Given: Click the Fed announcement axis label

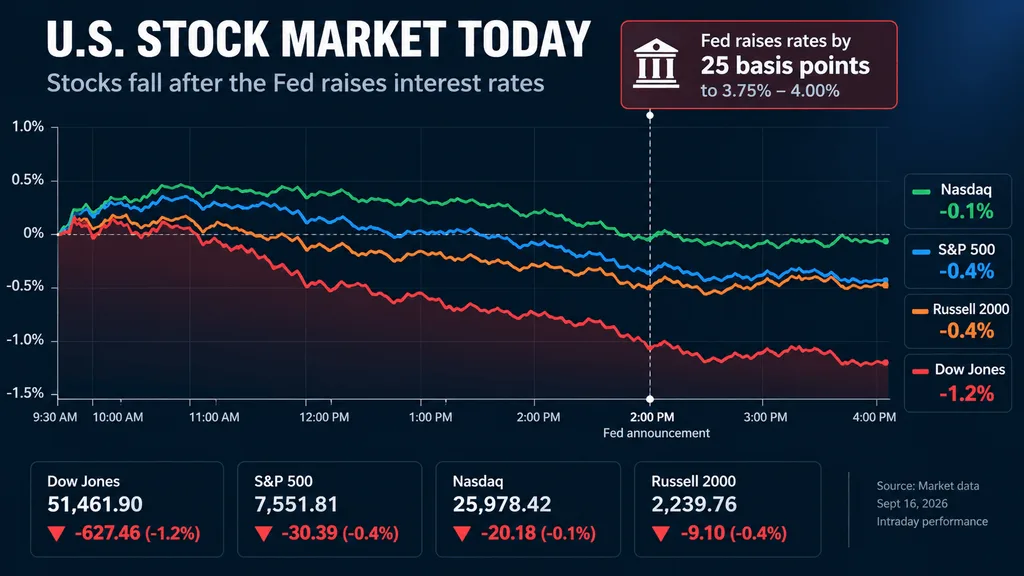Looking at the screenshot, I should pyautogui.click(x=656, y=433).
